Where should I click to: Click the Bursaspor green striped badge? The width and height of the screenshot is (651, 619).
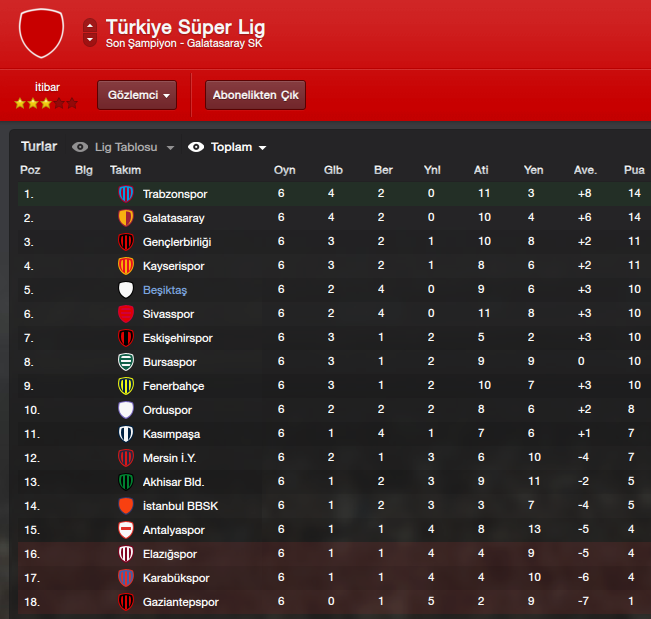coord(126,362)
